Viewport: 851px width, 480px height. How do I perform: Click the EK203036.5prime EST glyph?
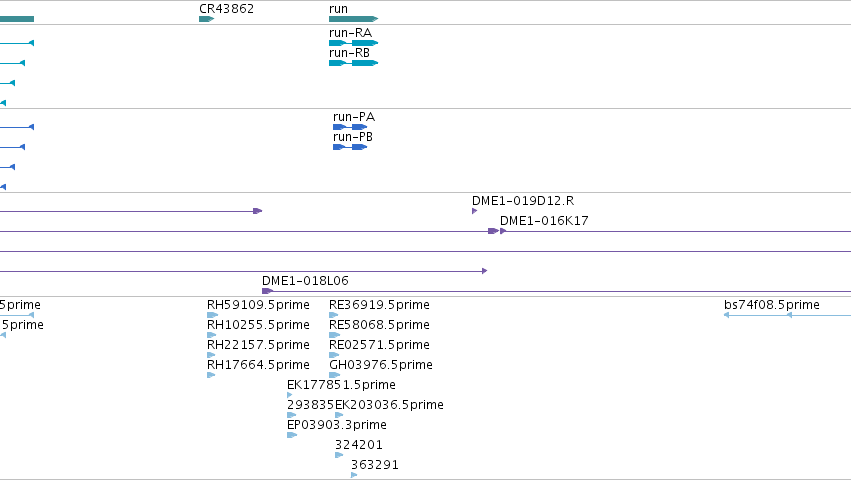pyautogui.click(x=339, y=415)
